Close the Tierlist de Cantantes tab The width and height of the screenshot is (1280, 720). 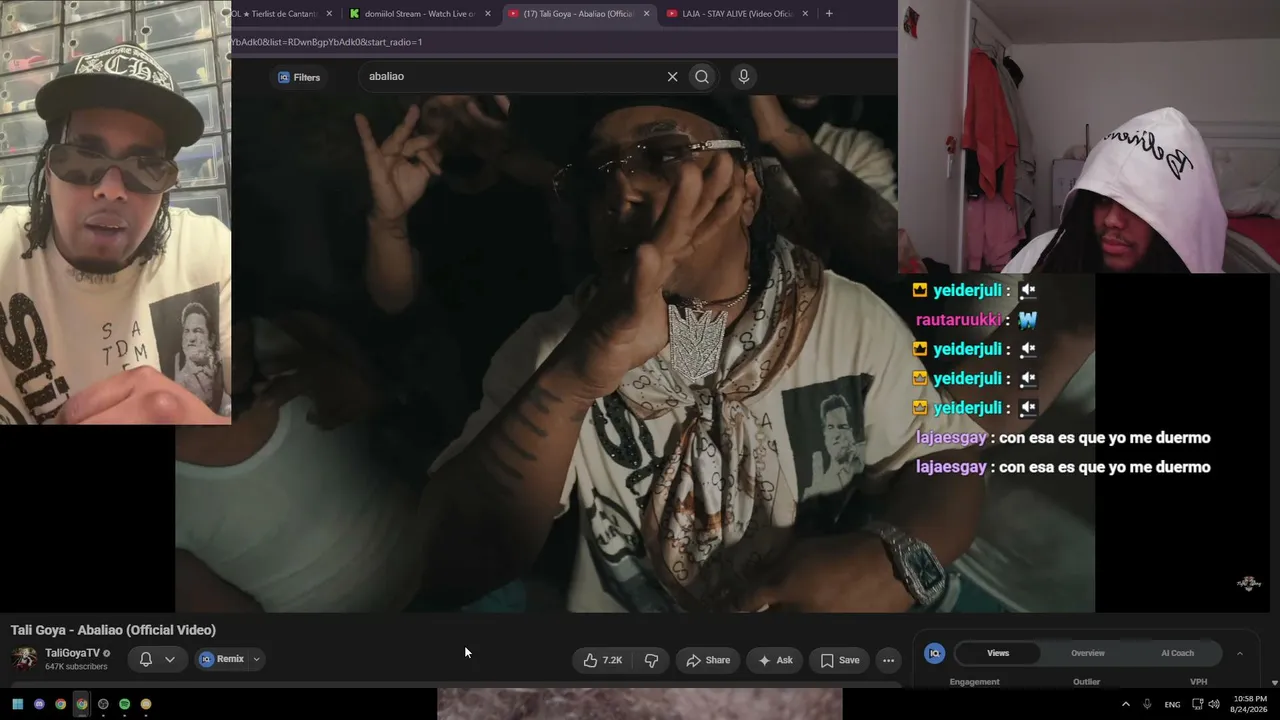[x=329, y=14]
